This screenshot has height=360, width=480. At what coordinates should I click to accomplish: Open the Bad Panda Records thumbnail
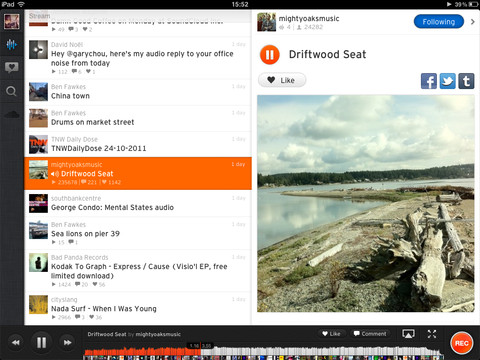click(x=38, y=262)
